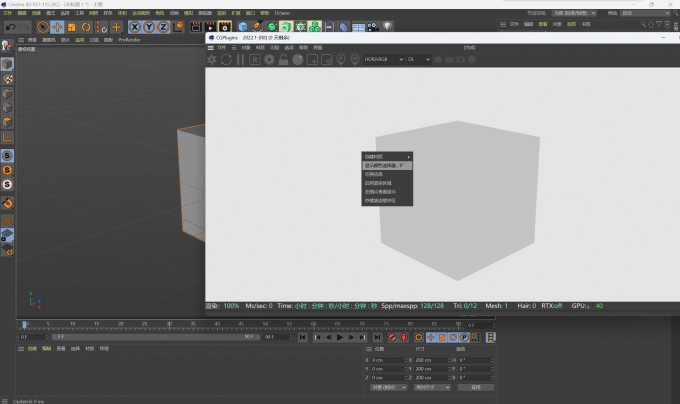Image resolution: width=680 pixels, height=404 pixels.
Task: Toggle the Enable Snap magnet icon
Action: [x=7, y=202]
